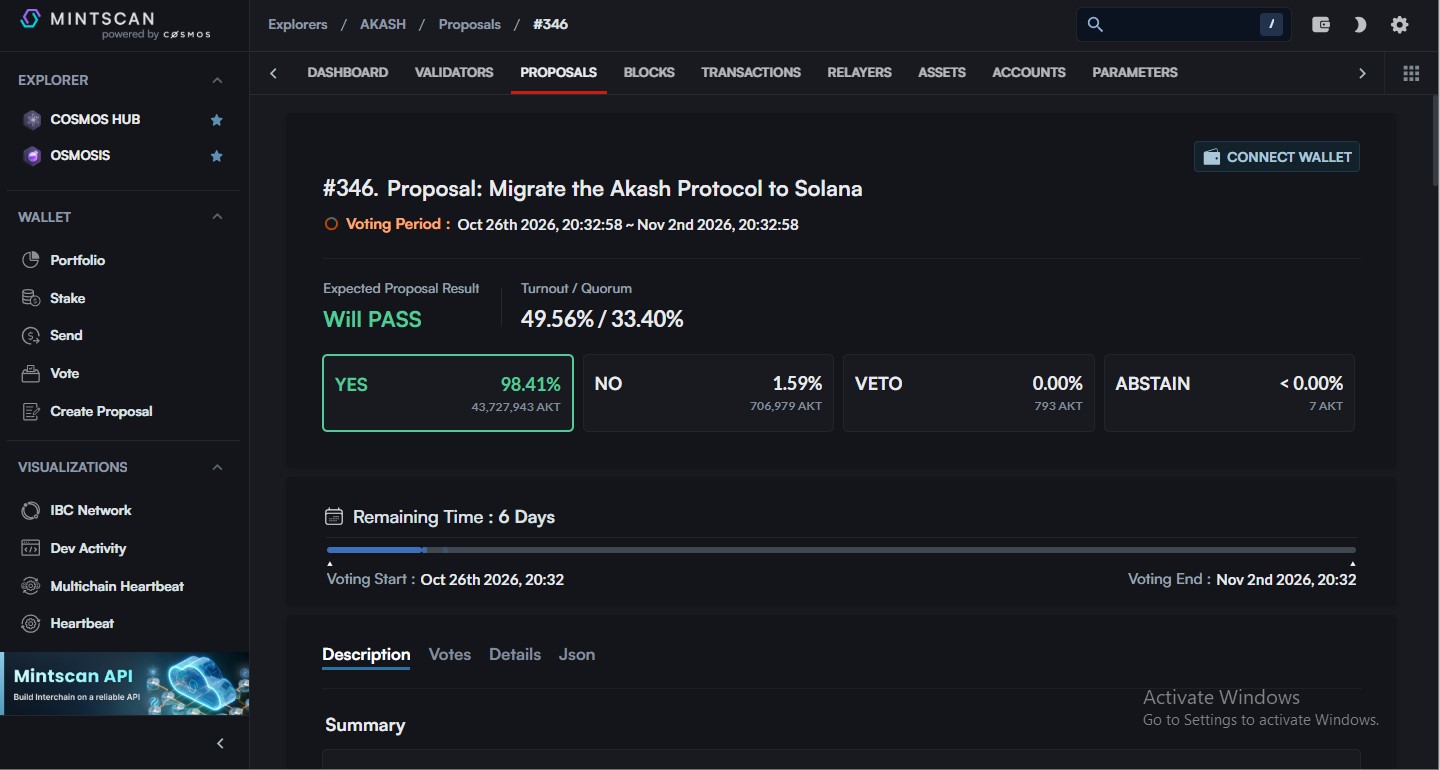The width and height of the screenshot is (1440, 770).
Task: Click the search input field
Action: click(1183, 25)
